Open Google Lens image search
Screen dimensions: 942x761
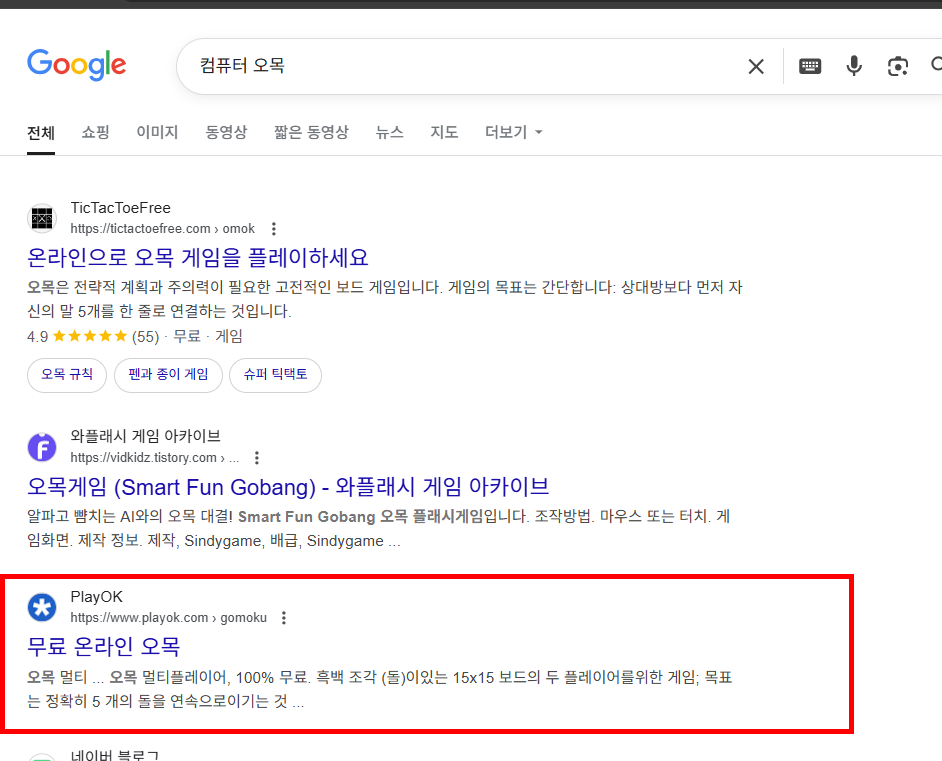click(x=898, y=66)
